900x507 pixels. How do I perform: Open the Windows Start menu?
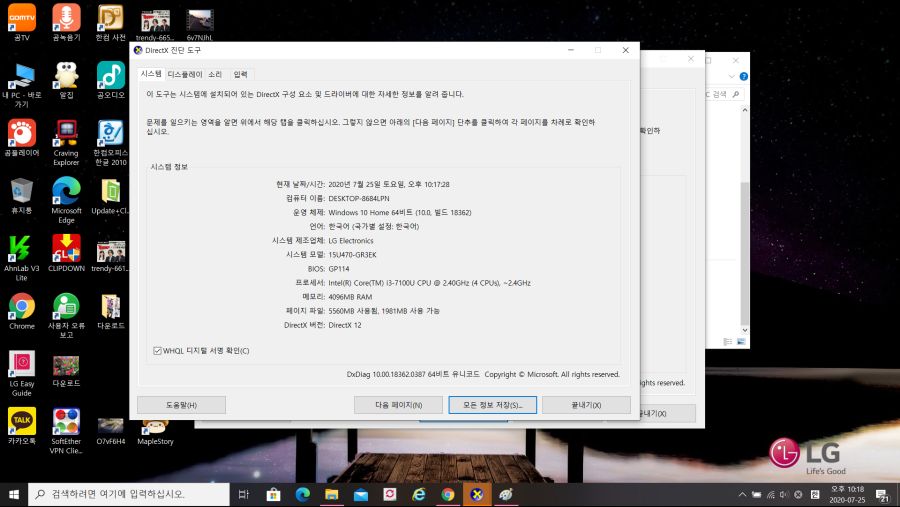[14, 494]
